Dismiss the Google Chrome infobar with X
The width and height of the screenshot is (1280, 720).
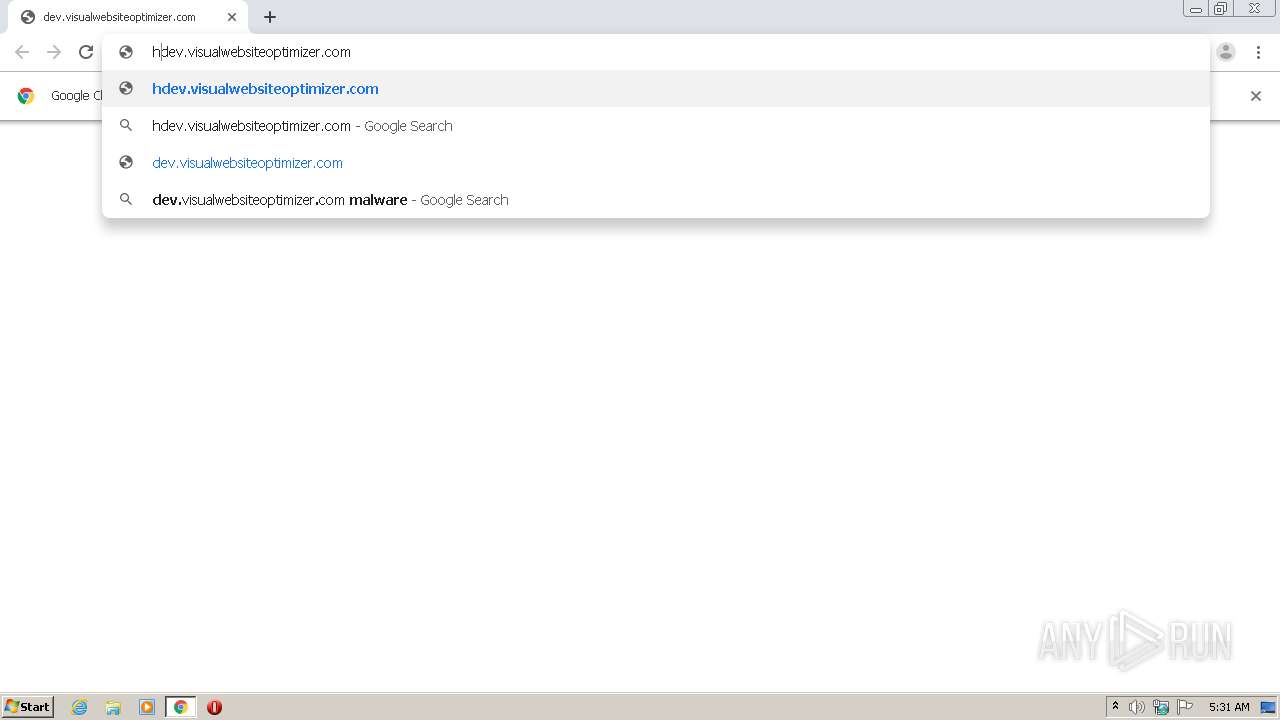pyautogui.click(x=1256, y=96)
